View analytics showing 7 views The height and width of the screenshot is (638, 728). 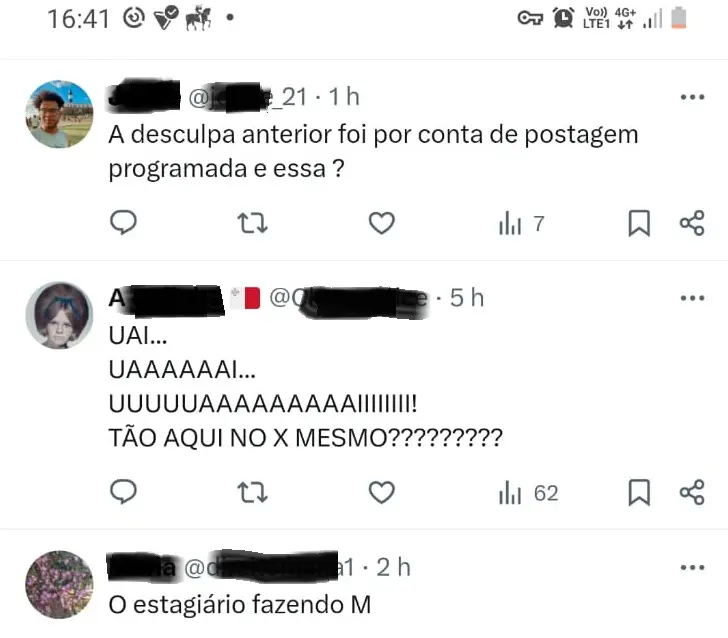521,223
